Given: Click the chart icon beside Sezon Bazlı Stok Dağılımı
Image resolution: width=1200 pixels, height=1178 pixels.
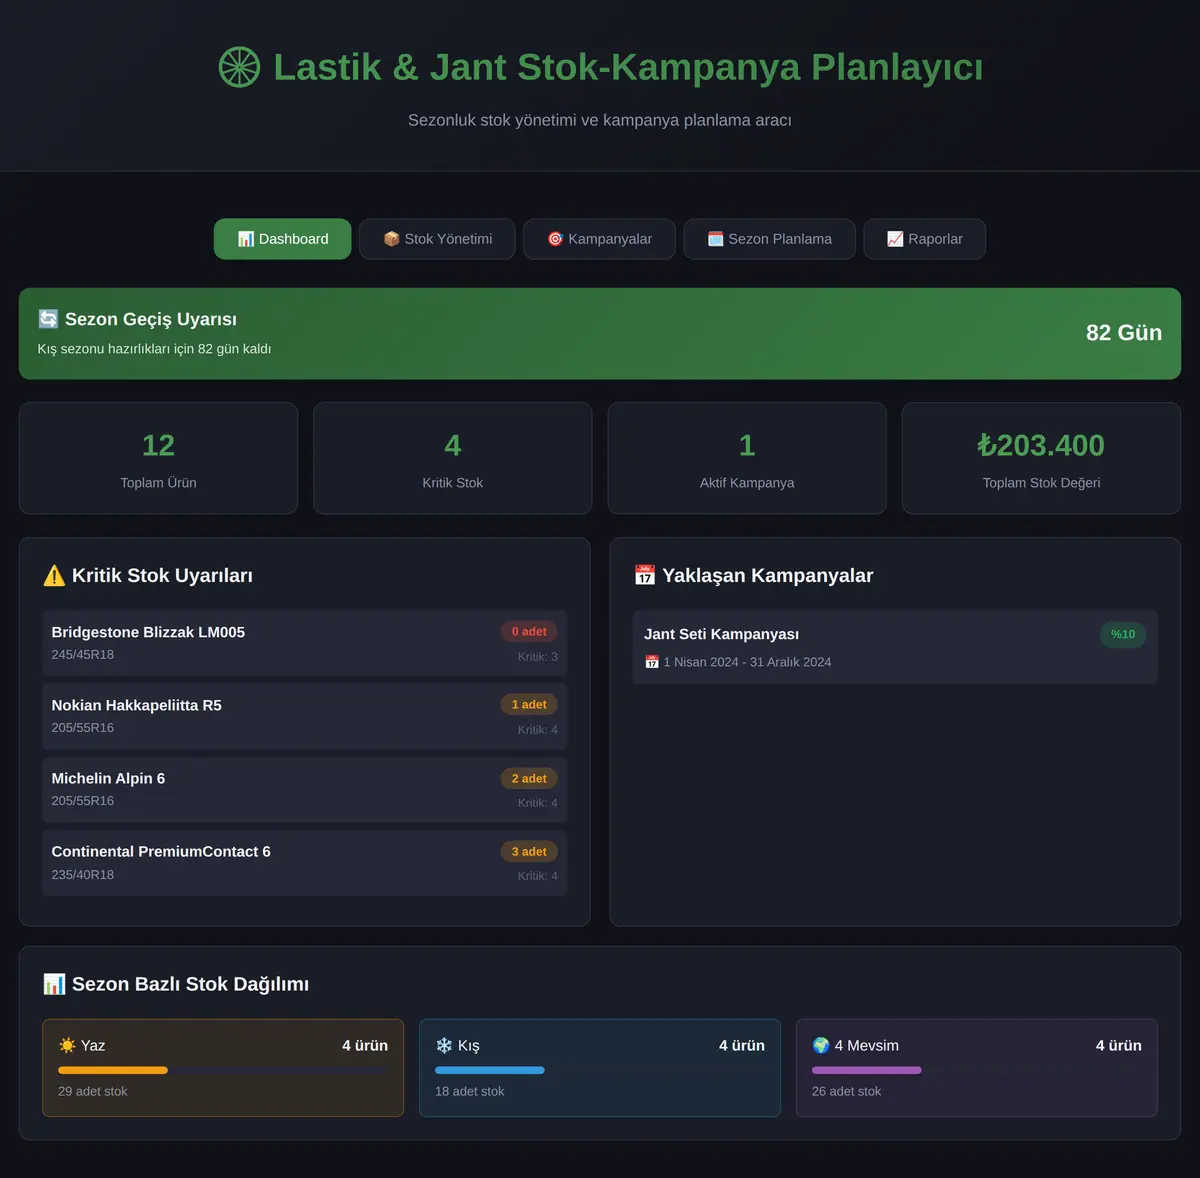Looking at the screenshot, I should click(54, 984).
